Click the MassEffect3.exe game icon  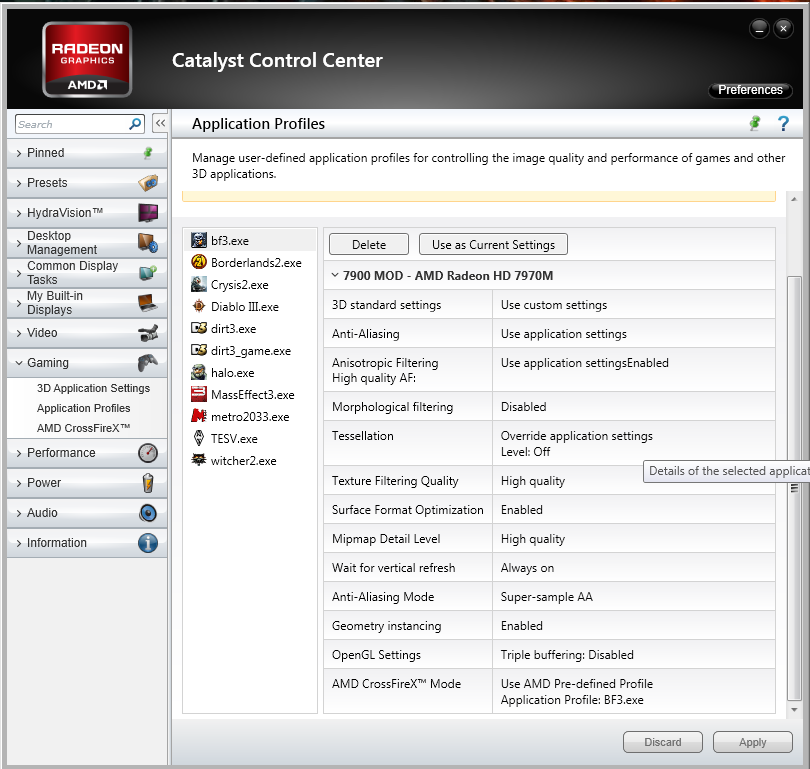coord(199,394)
